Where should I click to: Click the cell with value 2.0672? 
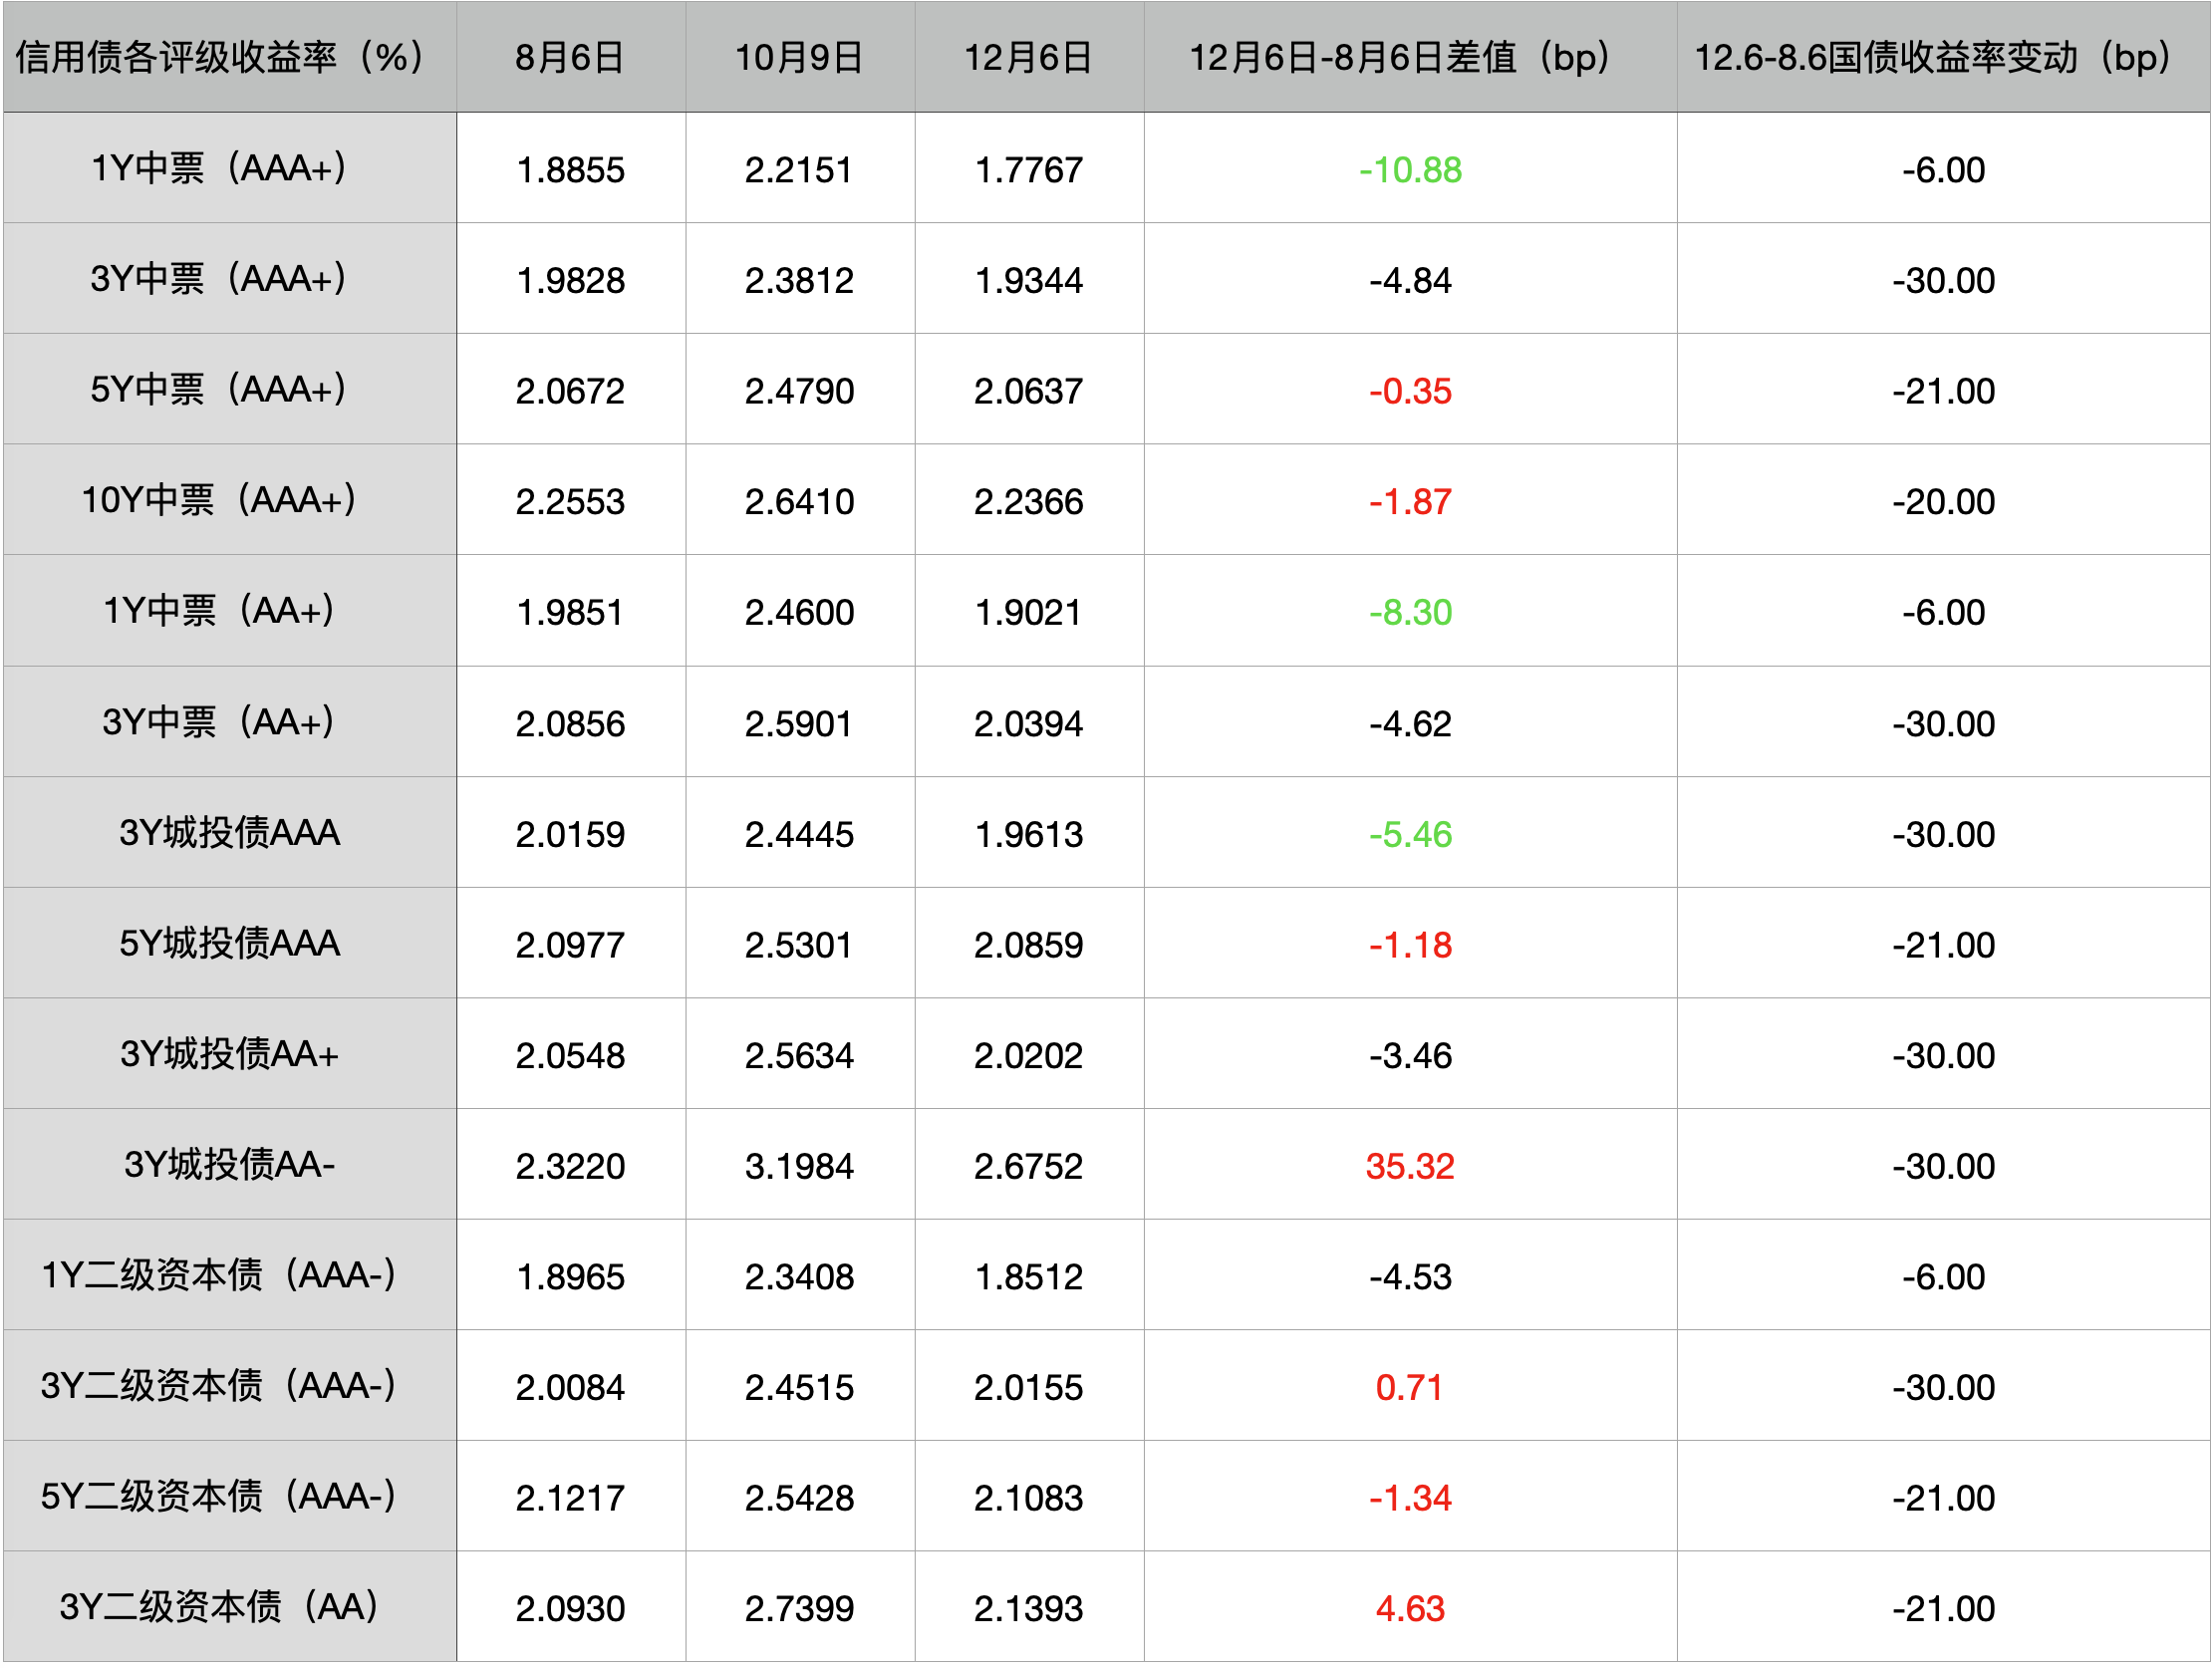click(571, 391)
